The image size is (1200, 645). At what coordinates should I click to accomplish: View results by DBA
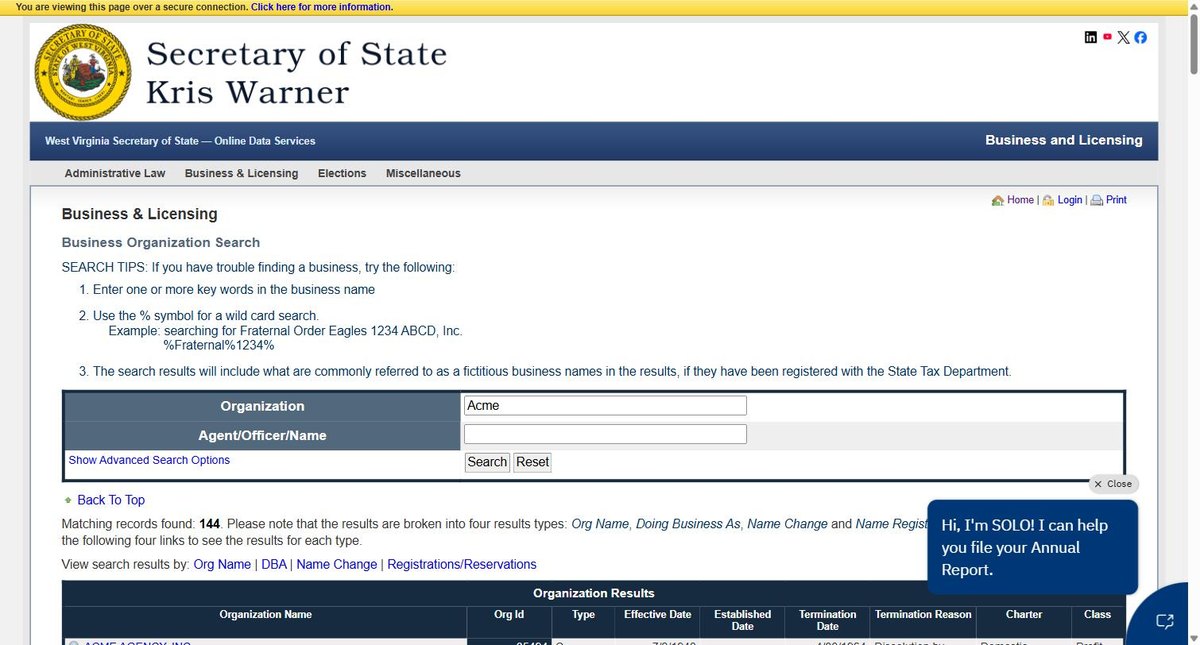[x=274, y=564]
